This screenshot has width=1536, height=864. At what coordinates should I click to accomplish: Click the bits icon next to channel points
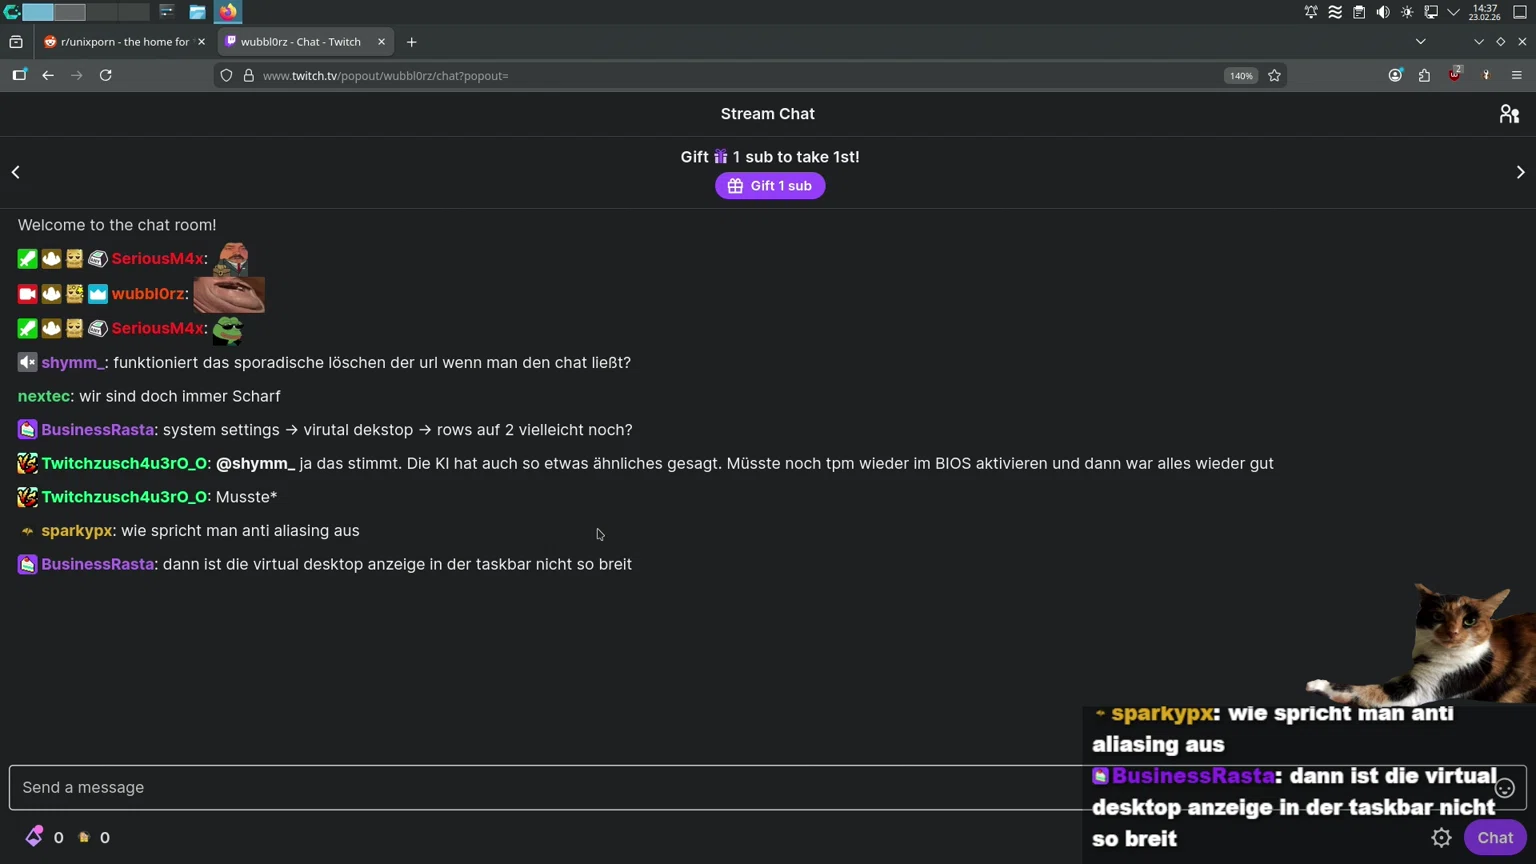84,837
